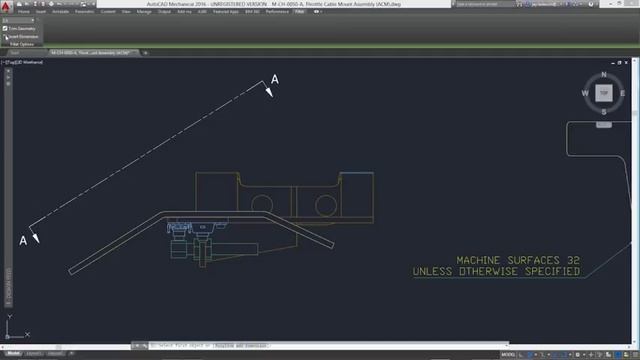The width and height of the screenshot is (640, 360).
Task: Click the MODEL space status bar button
Action: [508, 355]
